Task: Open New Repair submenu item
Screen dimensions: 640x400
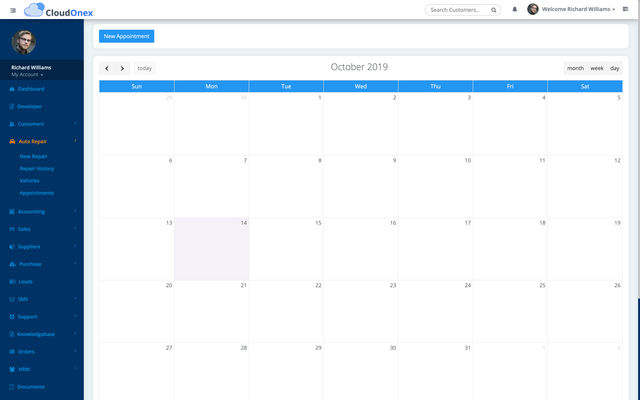Action: (x=33, y=156)
